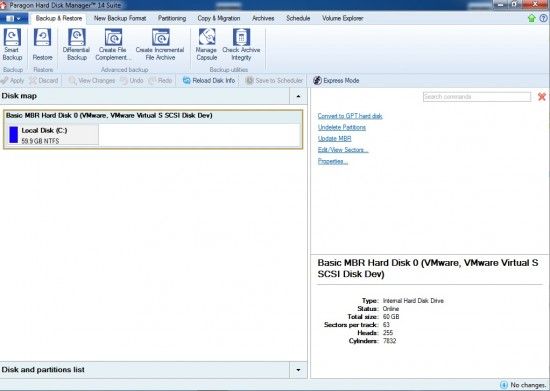Select Basic MBR Hard Disk 0 header

point(153,116)
